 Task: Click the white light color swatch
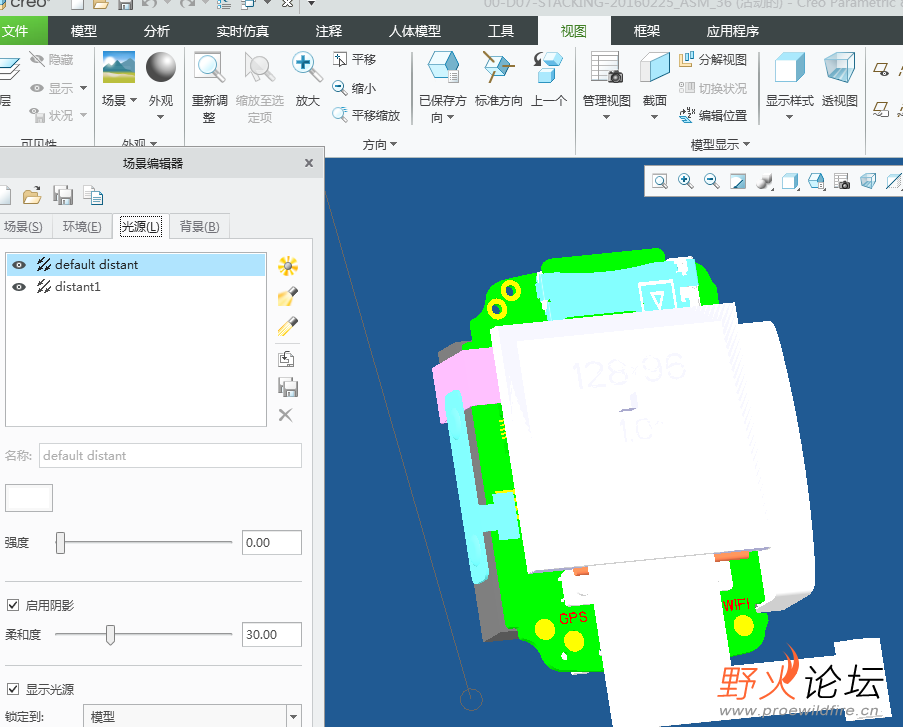[x=29, y=497]
